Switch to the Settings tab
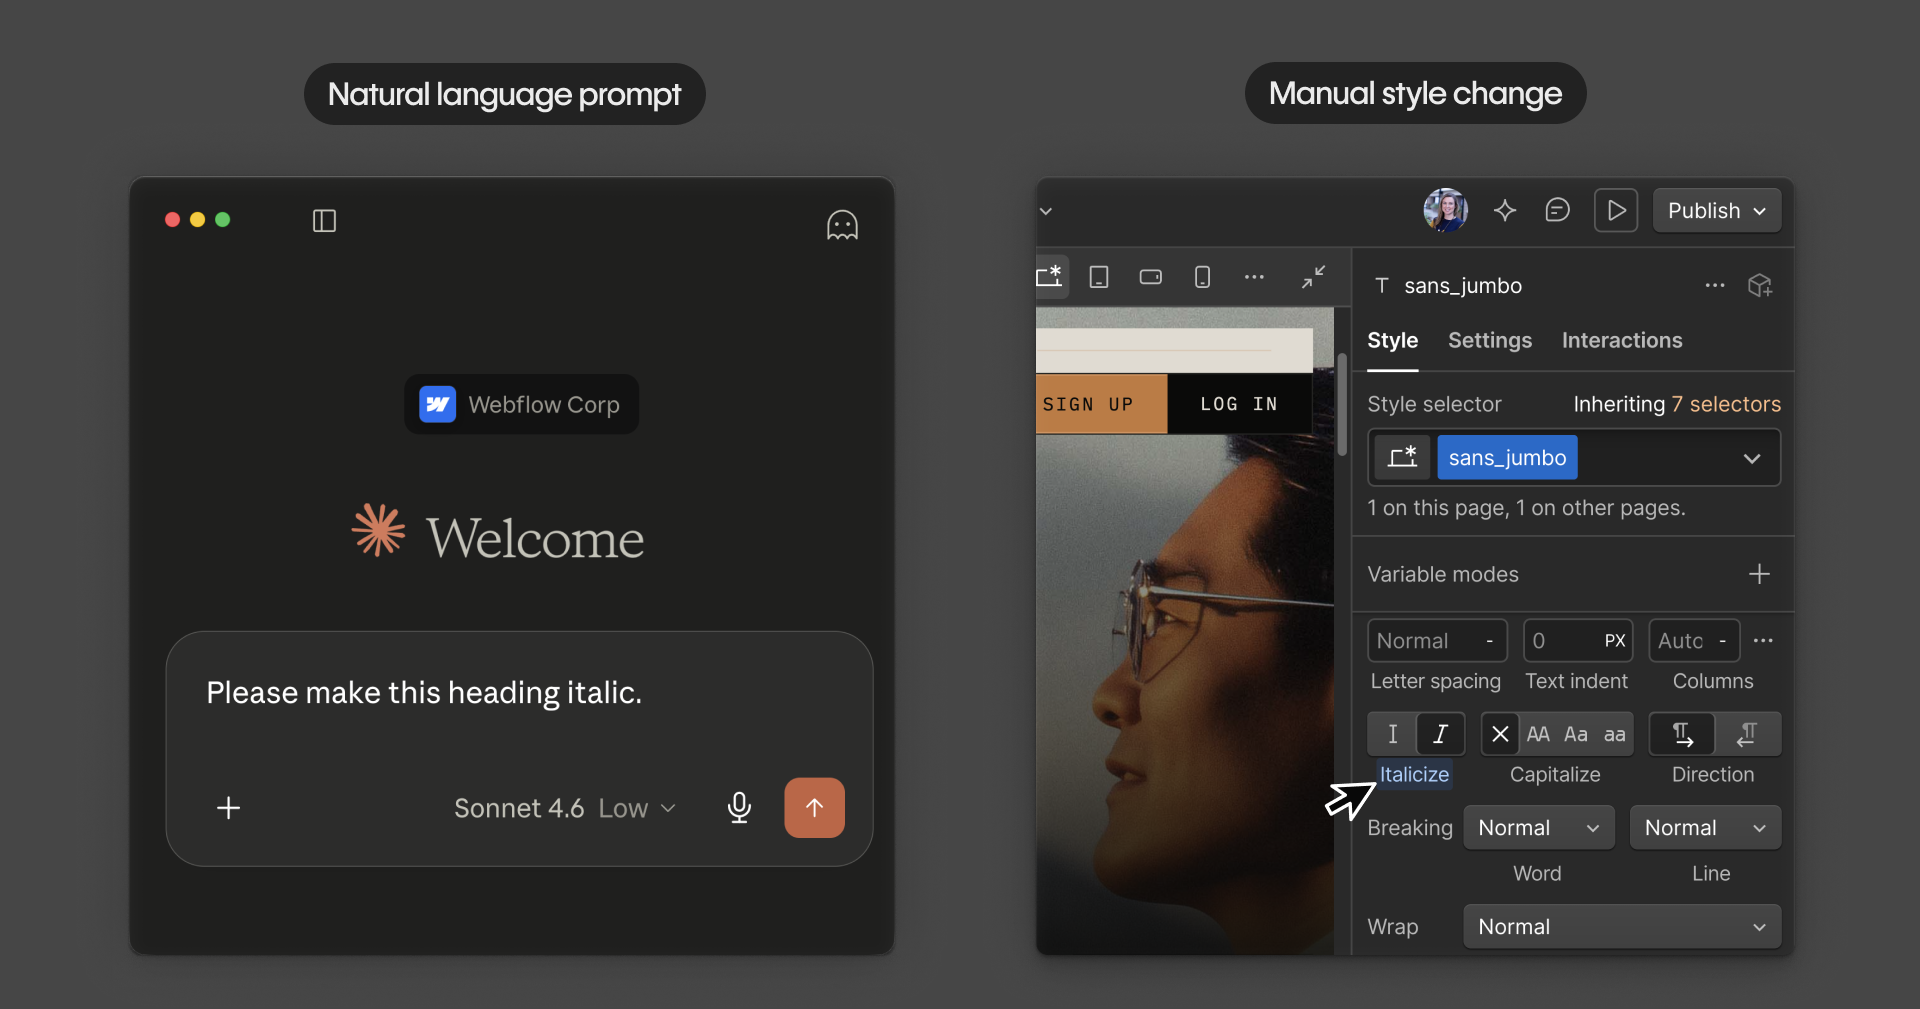This screenshot has width=1920, height=1009. point(1489,341)
